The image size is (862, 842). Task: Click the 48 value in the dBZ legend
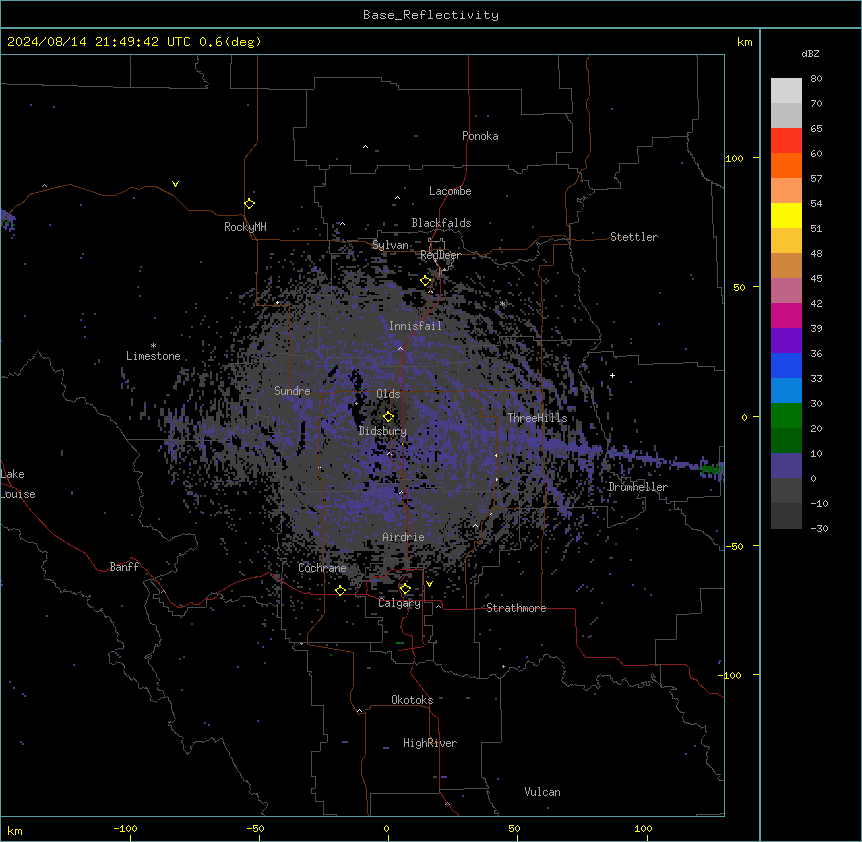(816, 253)
